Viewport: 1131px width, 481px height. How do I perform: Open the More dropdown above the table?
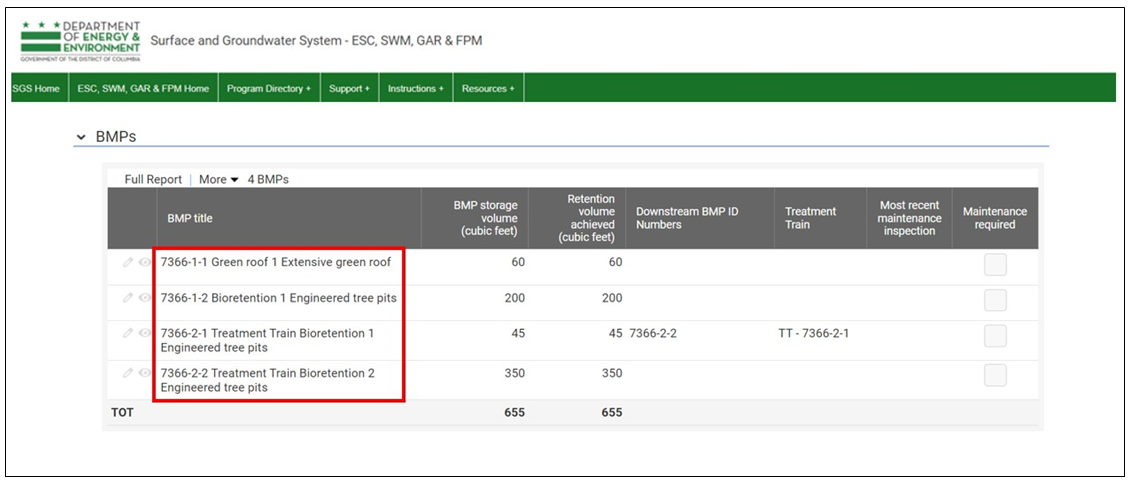click(218, 180)
